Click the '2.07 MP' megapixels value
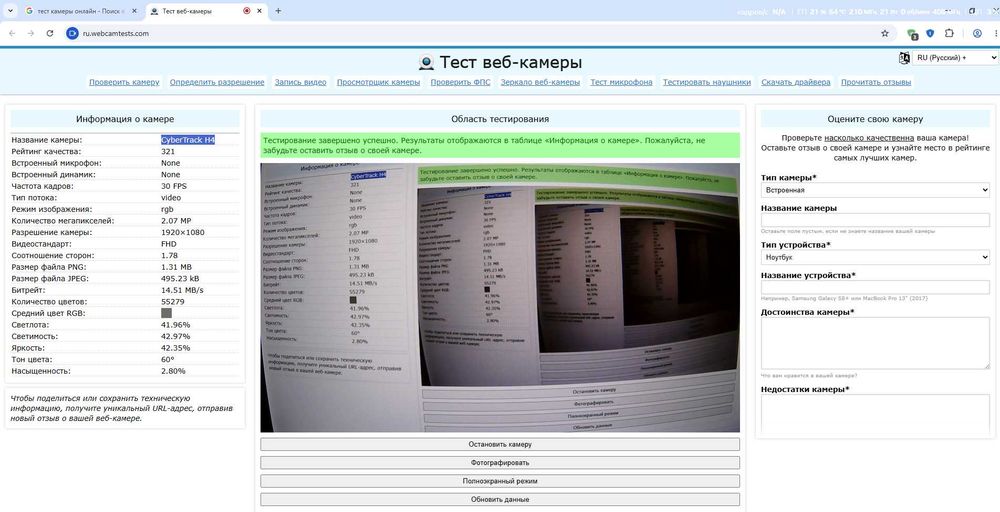The width and height of the screenshot is (1000, 512). click(x=176, y=221)
